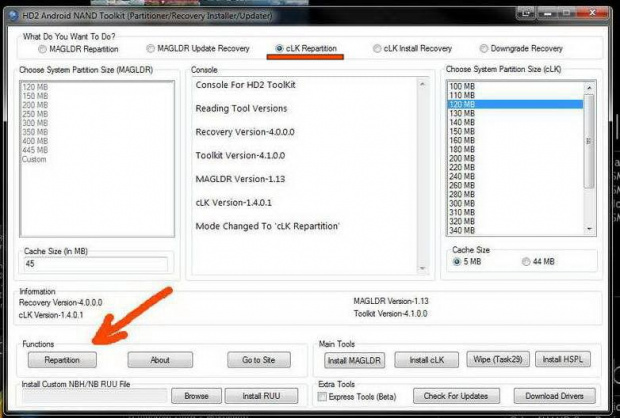The image size is (620, 418).
Task: Click console line 'Recovery Version-4.0.0.0'
Action: pyautogui.click(x=245, y=132)
